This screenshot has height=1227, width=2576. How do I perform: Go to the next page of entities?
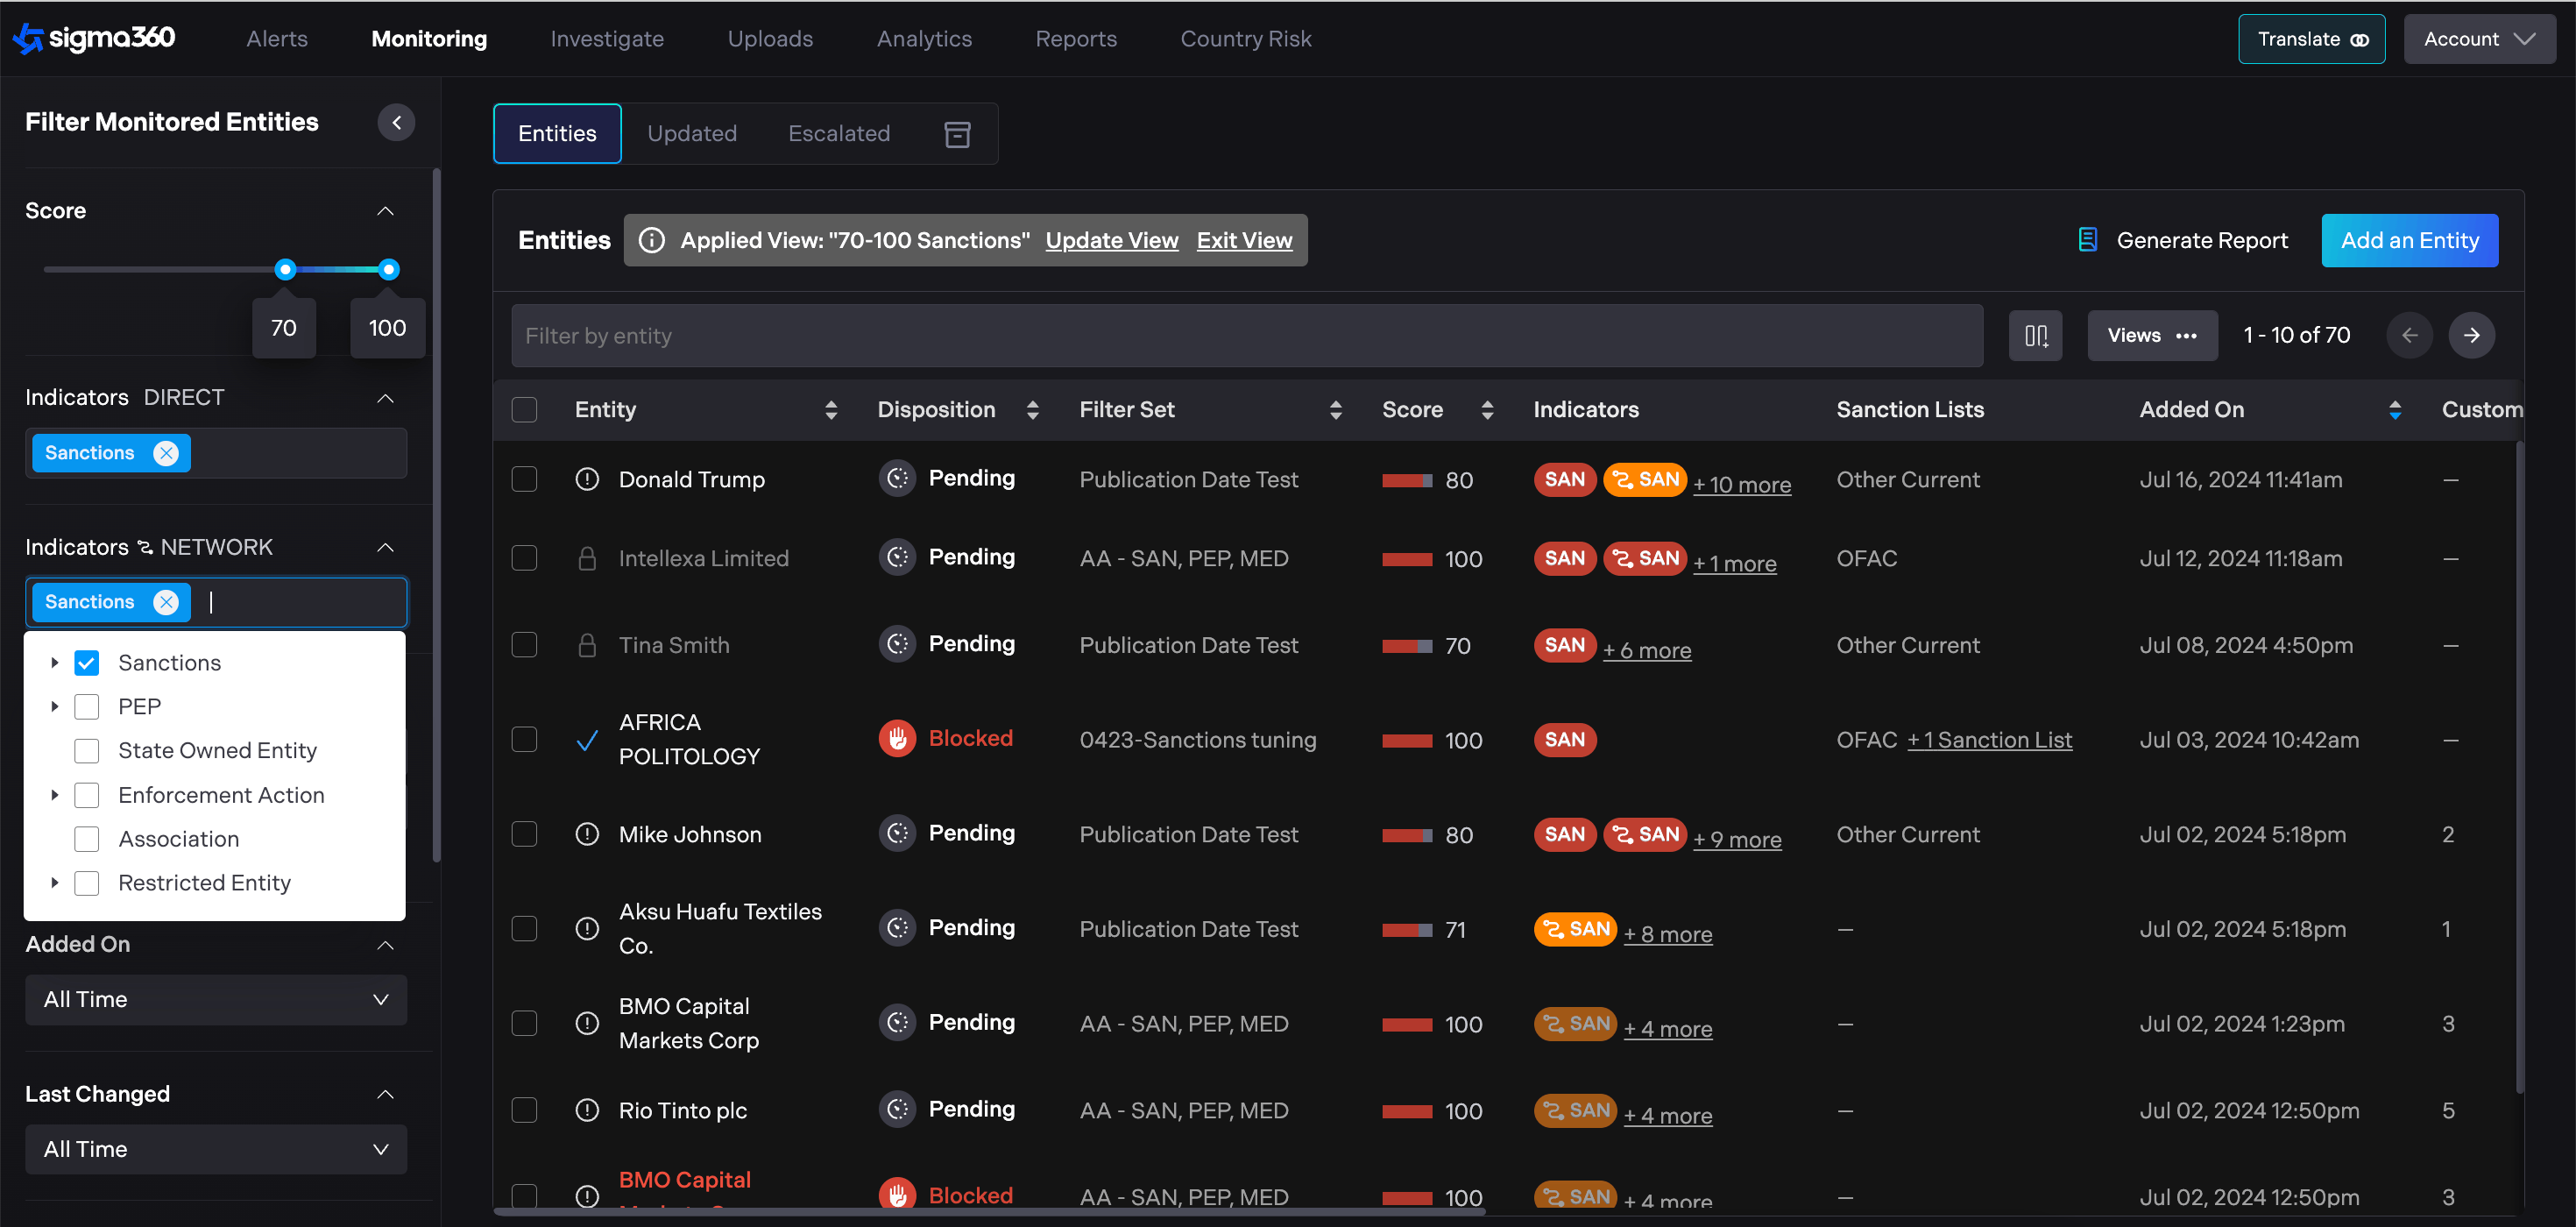point(2470,335)
